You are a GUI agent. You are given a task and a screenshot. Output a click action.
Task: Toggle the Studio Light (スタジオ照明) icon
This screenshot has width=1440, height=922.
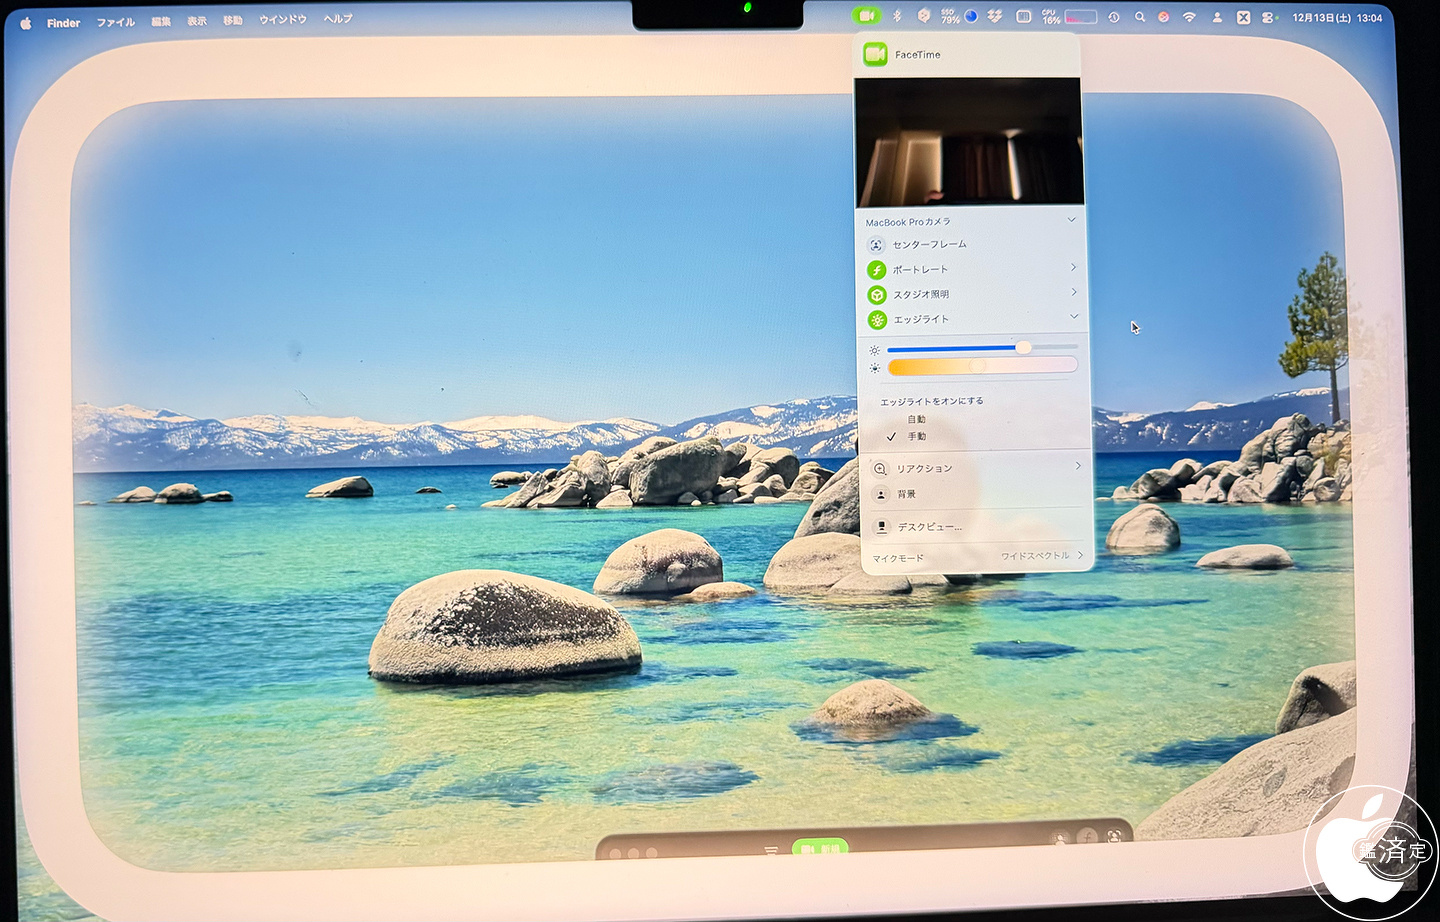876,295
